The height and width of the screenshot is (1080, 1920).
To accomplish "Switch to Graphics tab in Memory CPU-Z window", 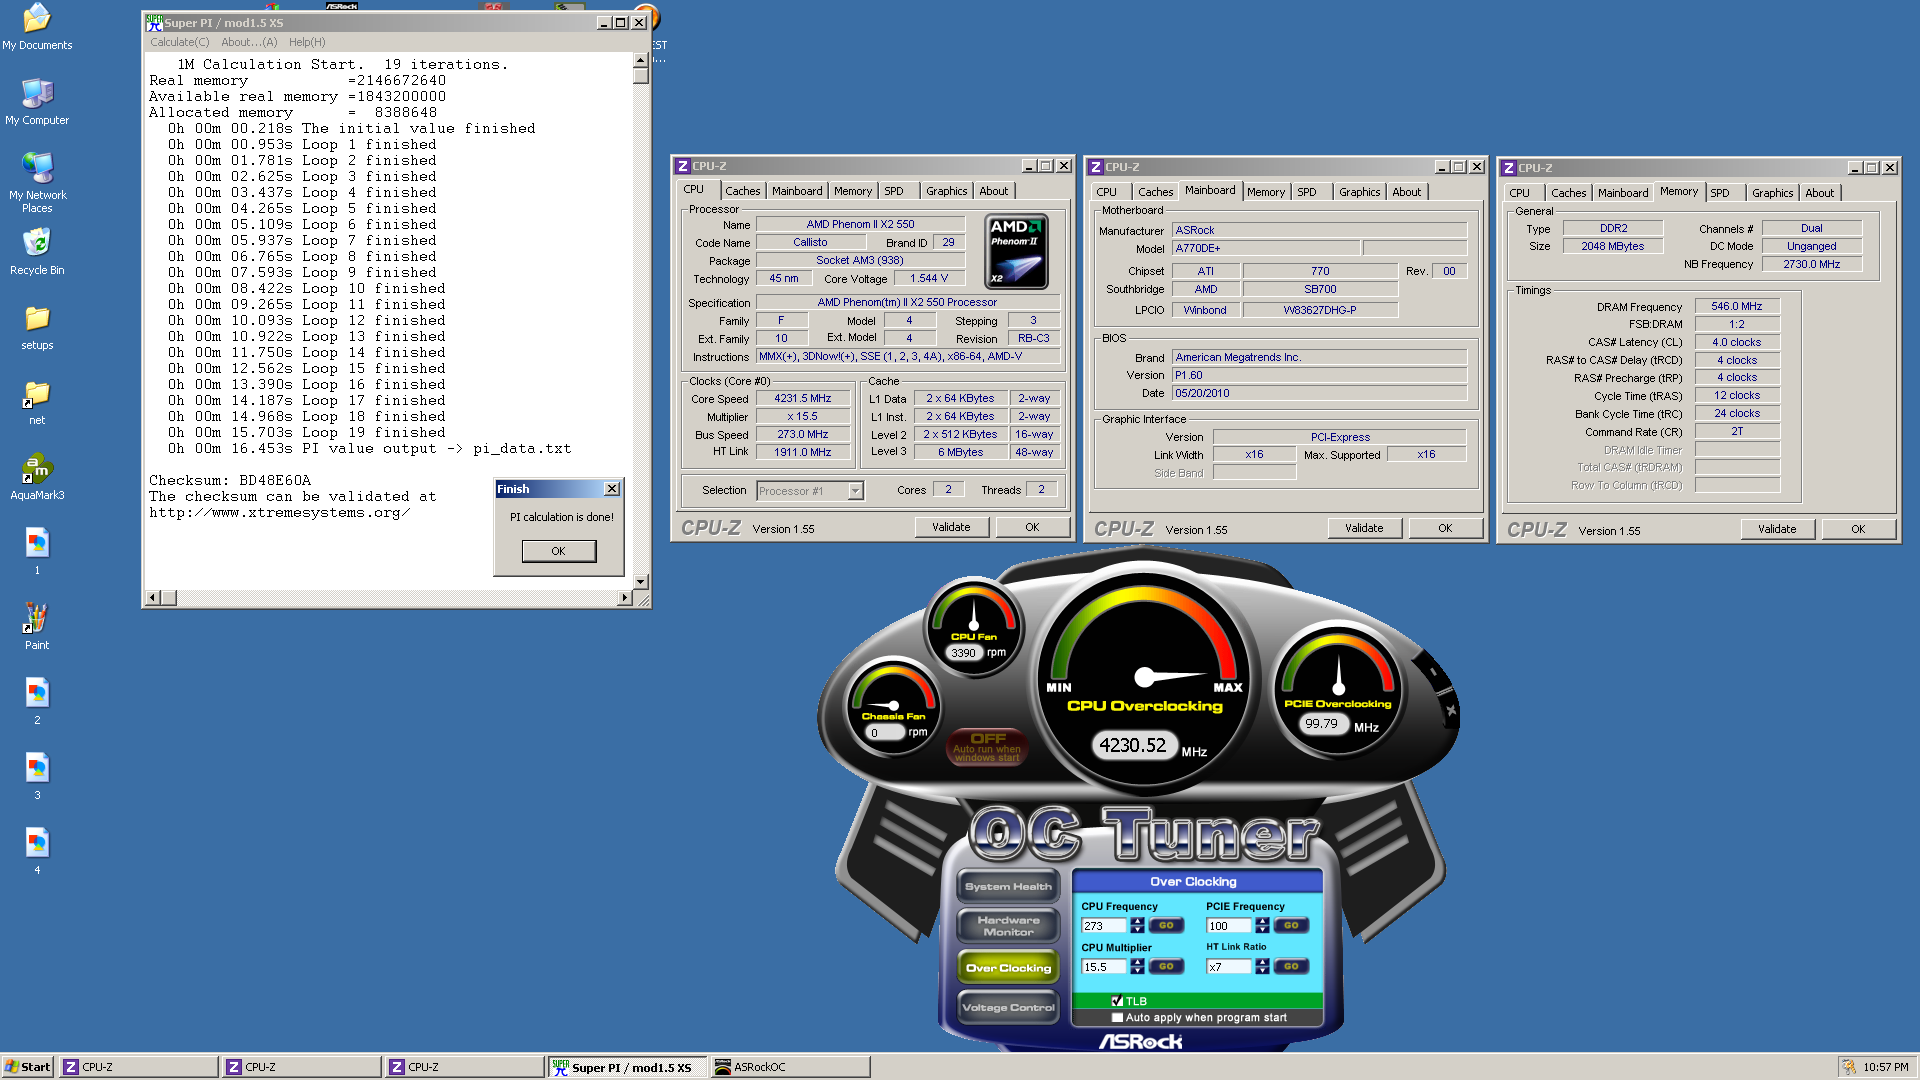I will tap(1772, 193).
